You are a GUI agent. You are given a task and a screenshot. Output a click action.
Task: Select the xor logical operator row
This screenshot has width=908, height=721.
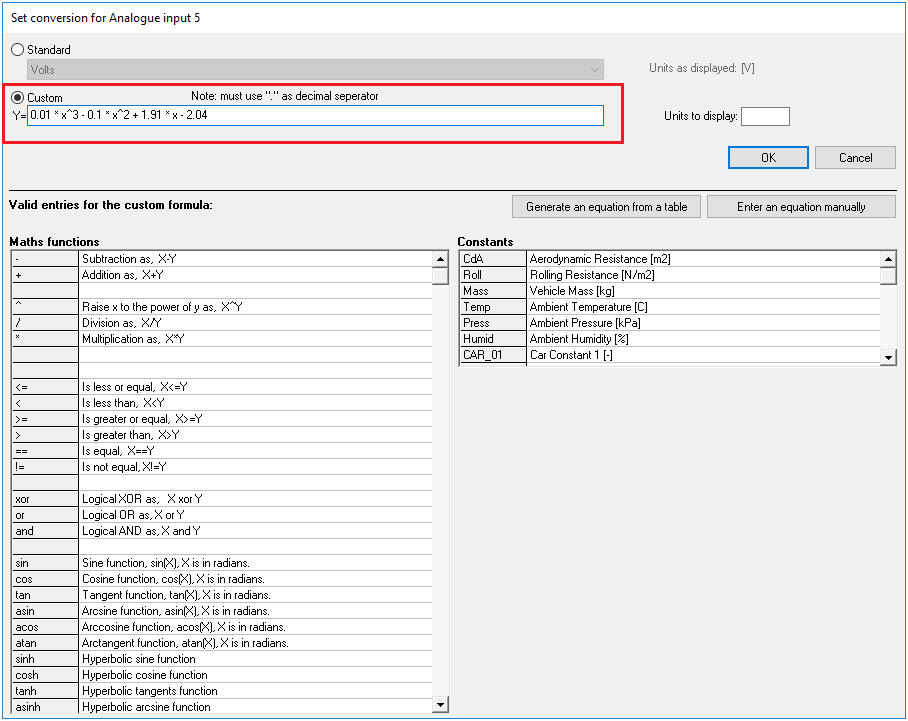[x=220, y=499]
